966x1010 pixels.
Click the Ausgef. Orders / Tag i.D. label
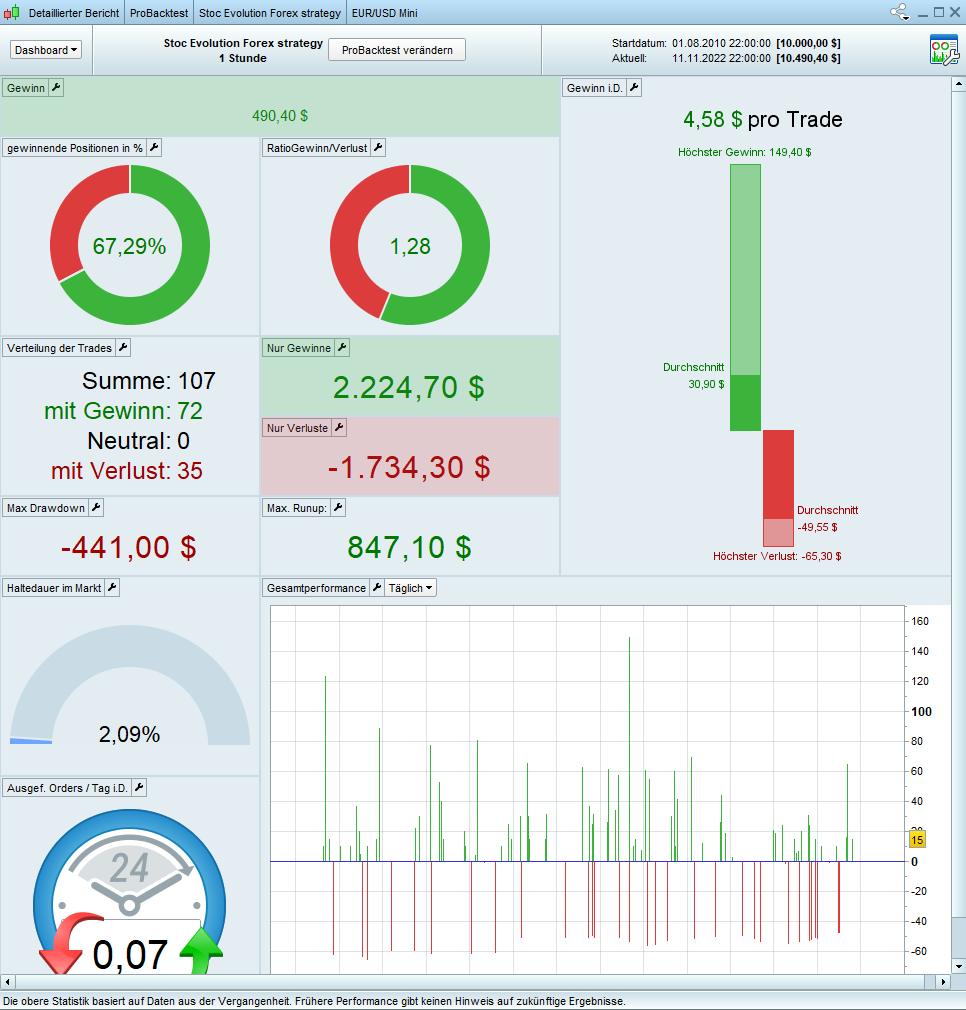[x=68, y=788]
